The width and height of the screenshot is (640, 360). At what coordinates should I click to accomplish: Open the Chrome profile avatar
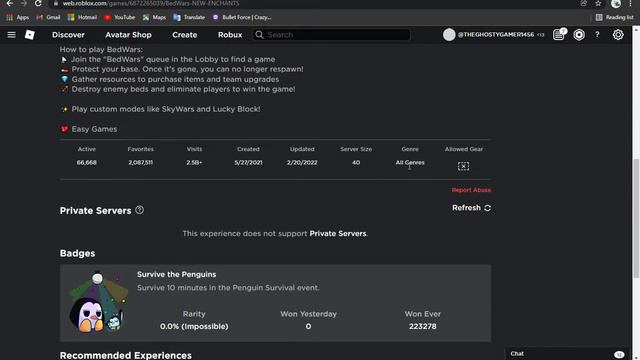[x=616, y=3]
